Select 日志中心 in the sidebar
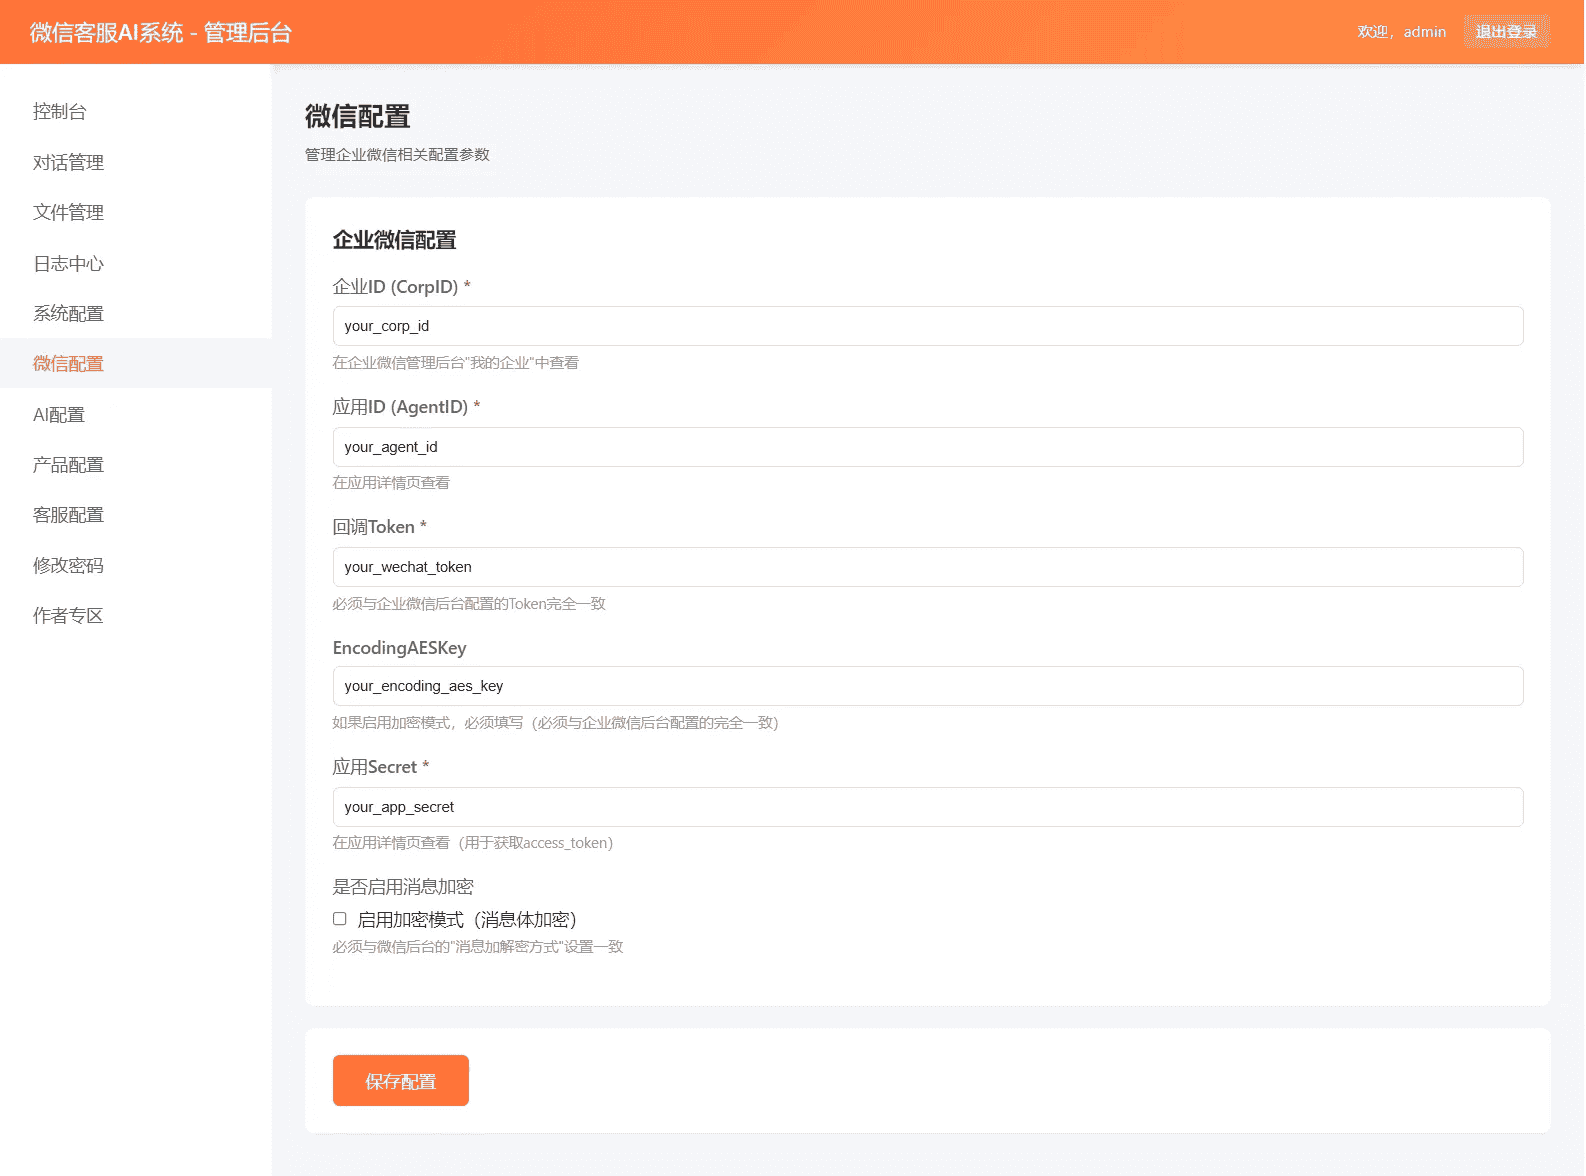Screen dimensions: 1586x1176 68,263
